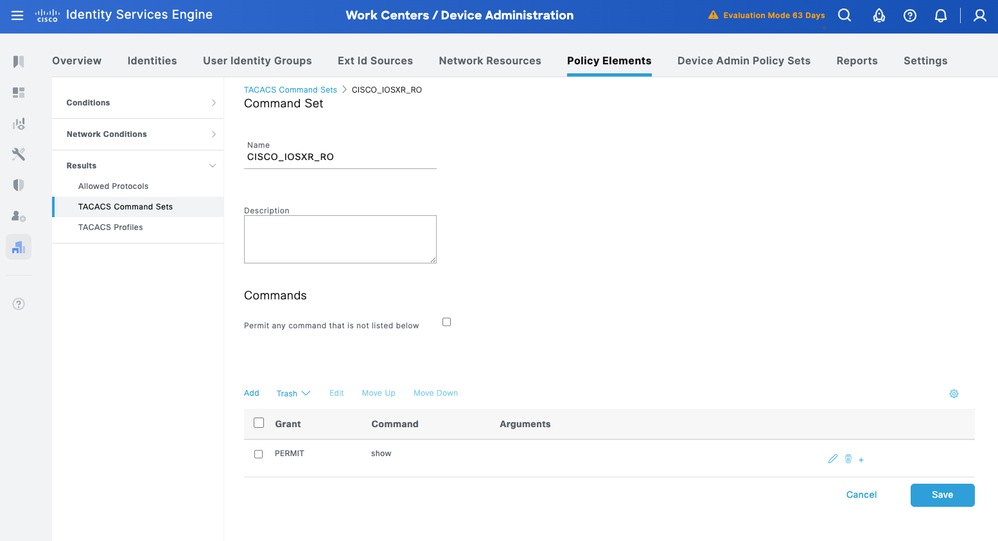Viewport: 998px width, 541px height.
Task: Click the pencil edit icon for show command
Action: pos(833,459)
